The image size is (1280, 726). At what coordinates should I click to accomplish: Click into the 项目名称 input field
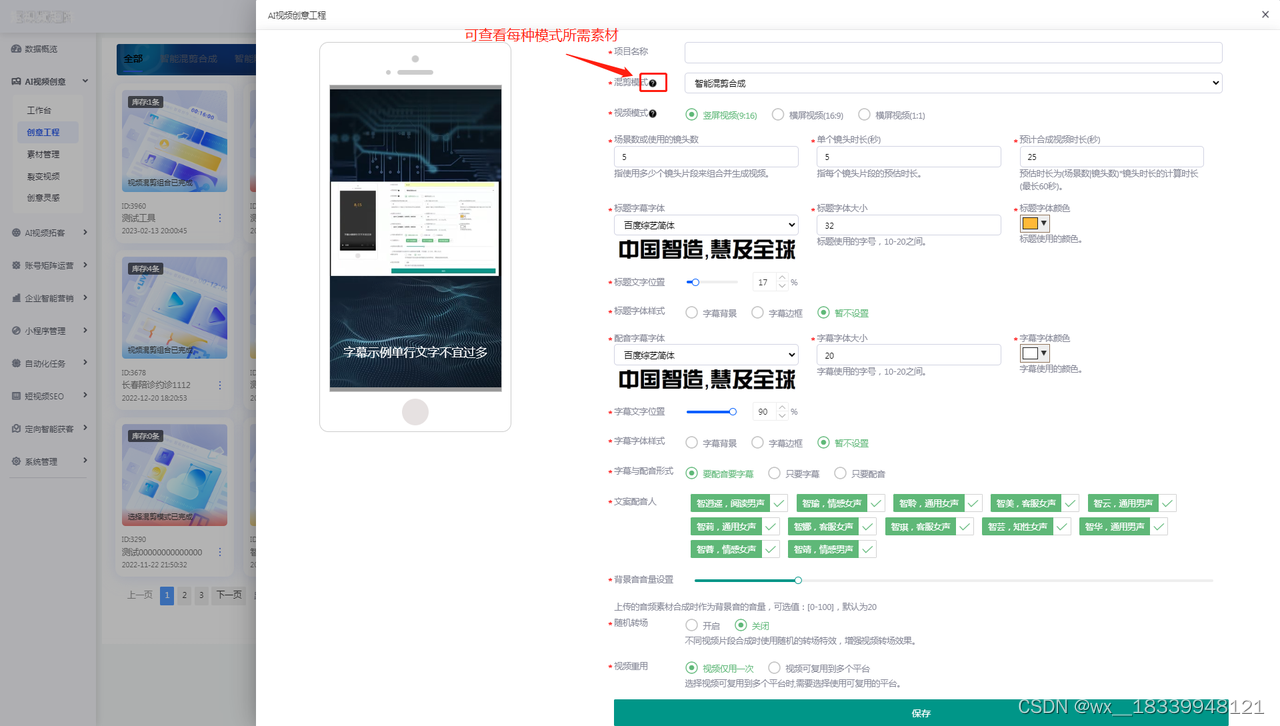point(953,52)
